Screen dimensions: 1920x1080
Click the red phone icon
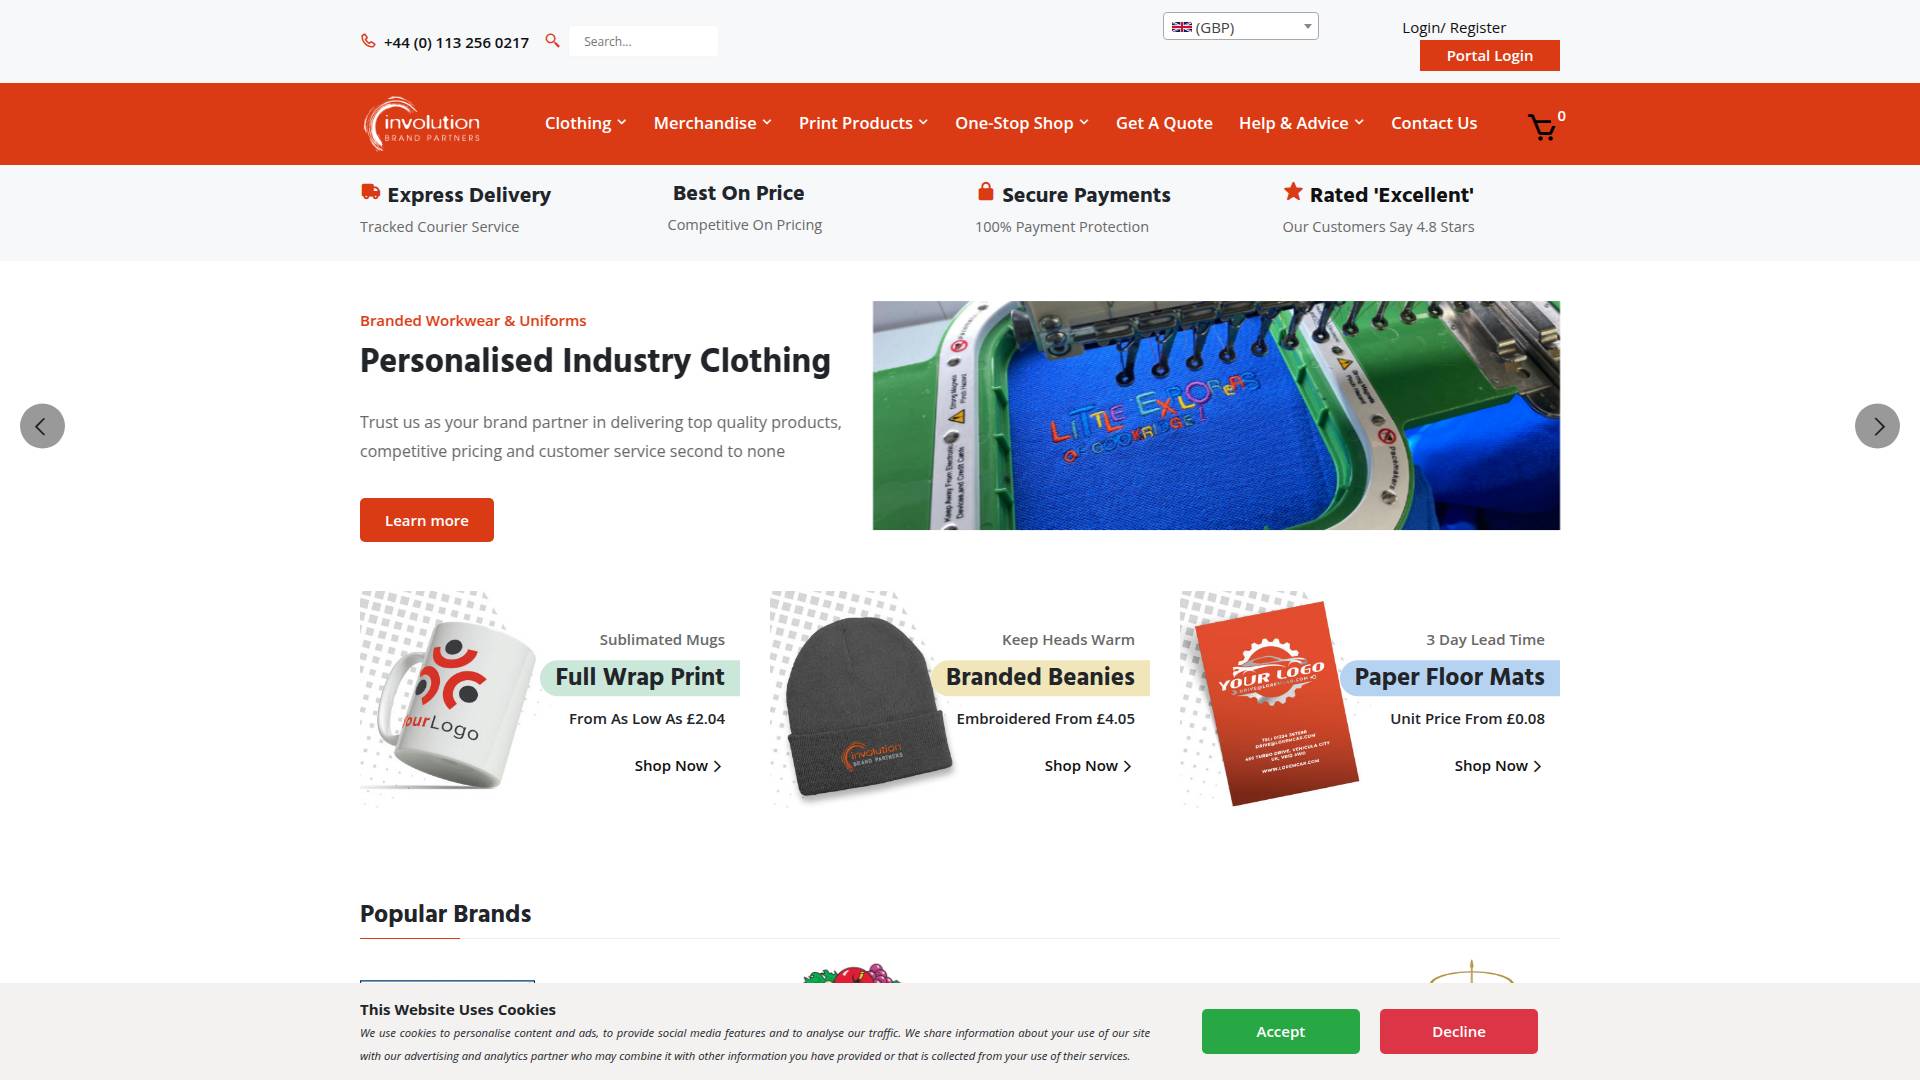pos(368,41)
